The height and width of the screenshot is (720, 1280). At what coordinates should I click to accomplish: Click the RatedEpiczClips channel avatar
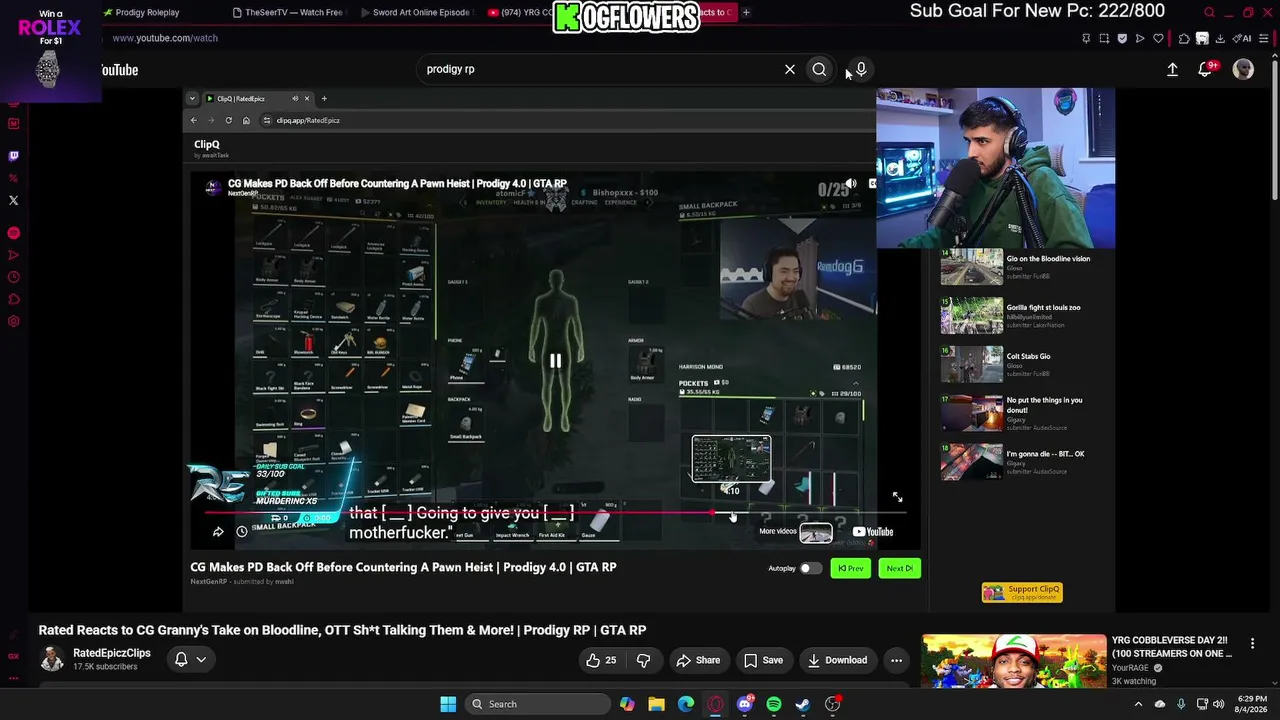click(52, 659)
